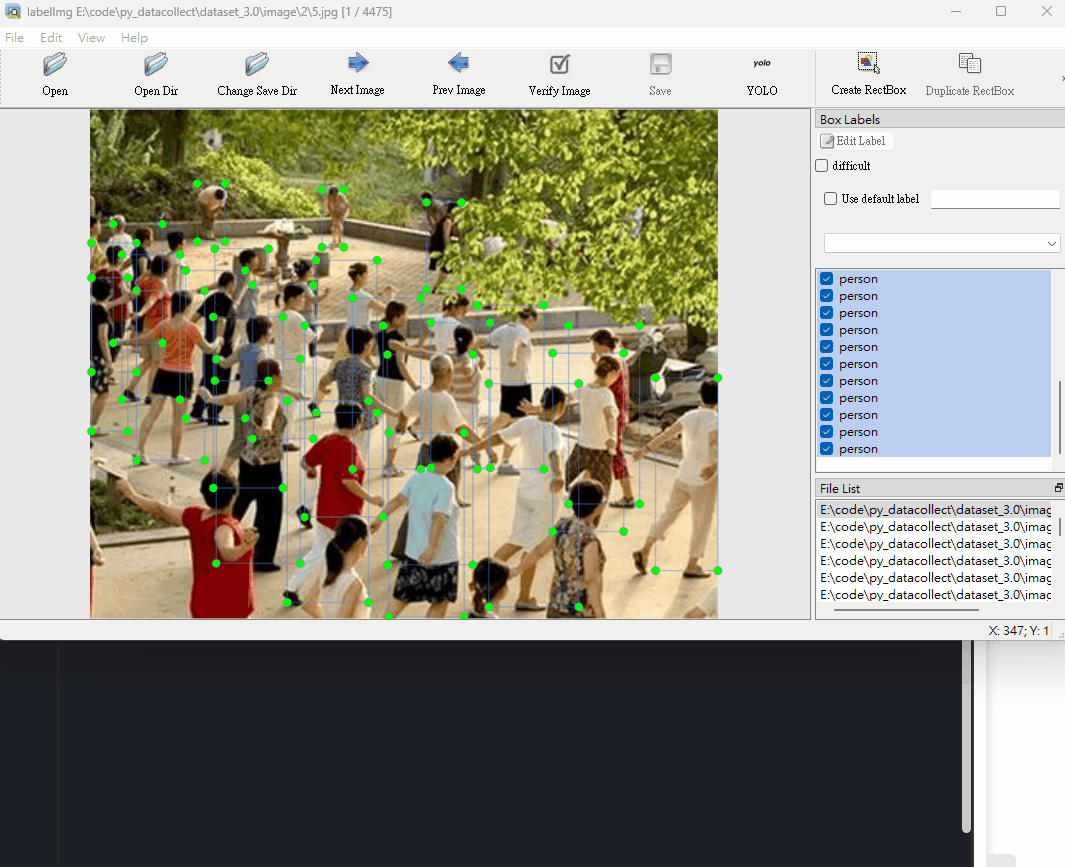Click the Change Save Dir icon
This screenshot has width=1065, height=867.
click(257, 65)
